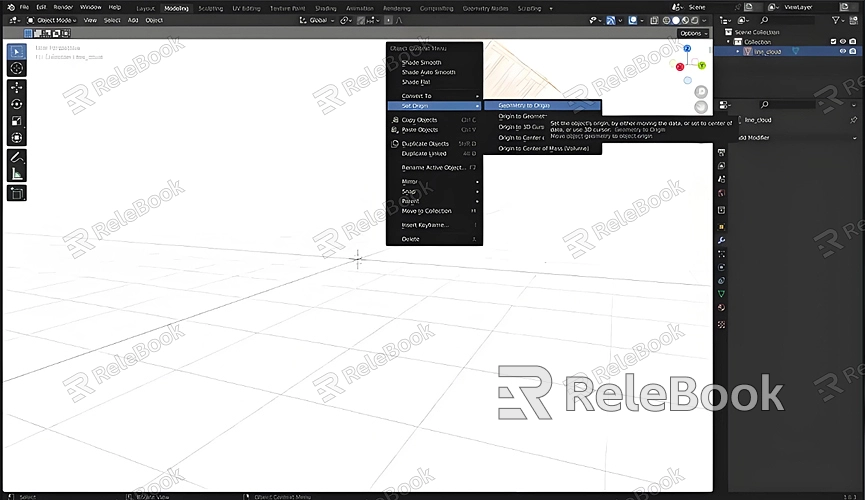865x500 pixels.
Task: Toggle visibility eye for line_cloud in outliner
Action: point(843,51)
